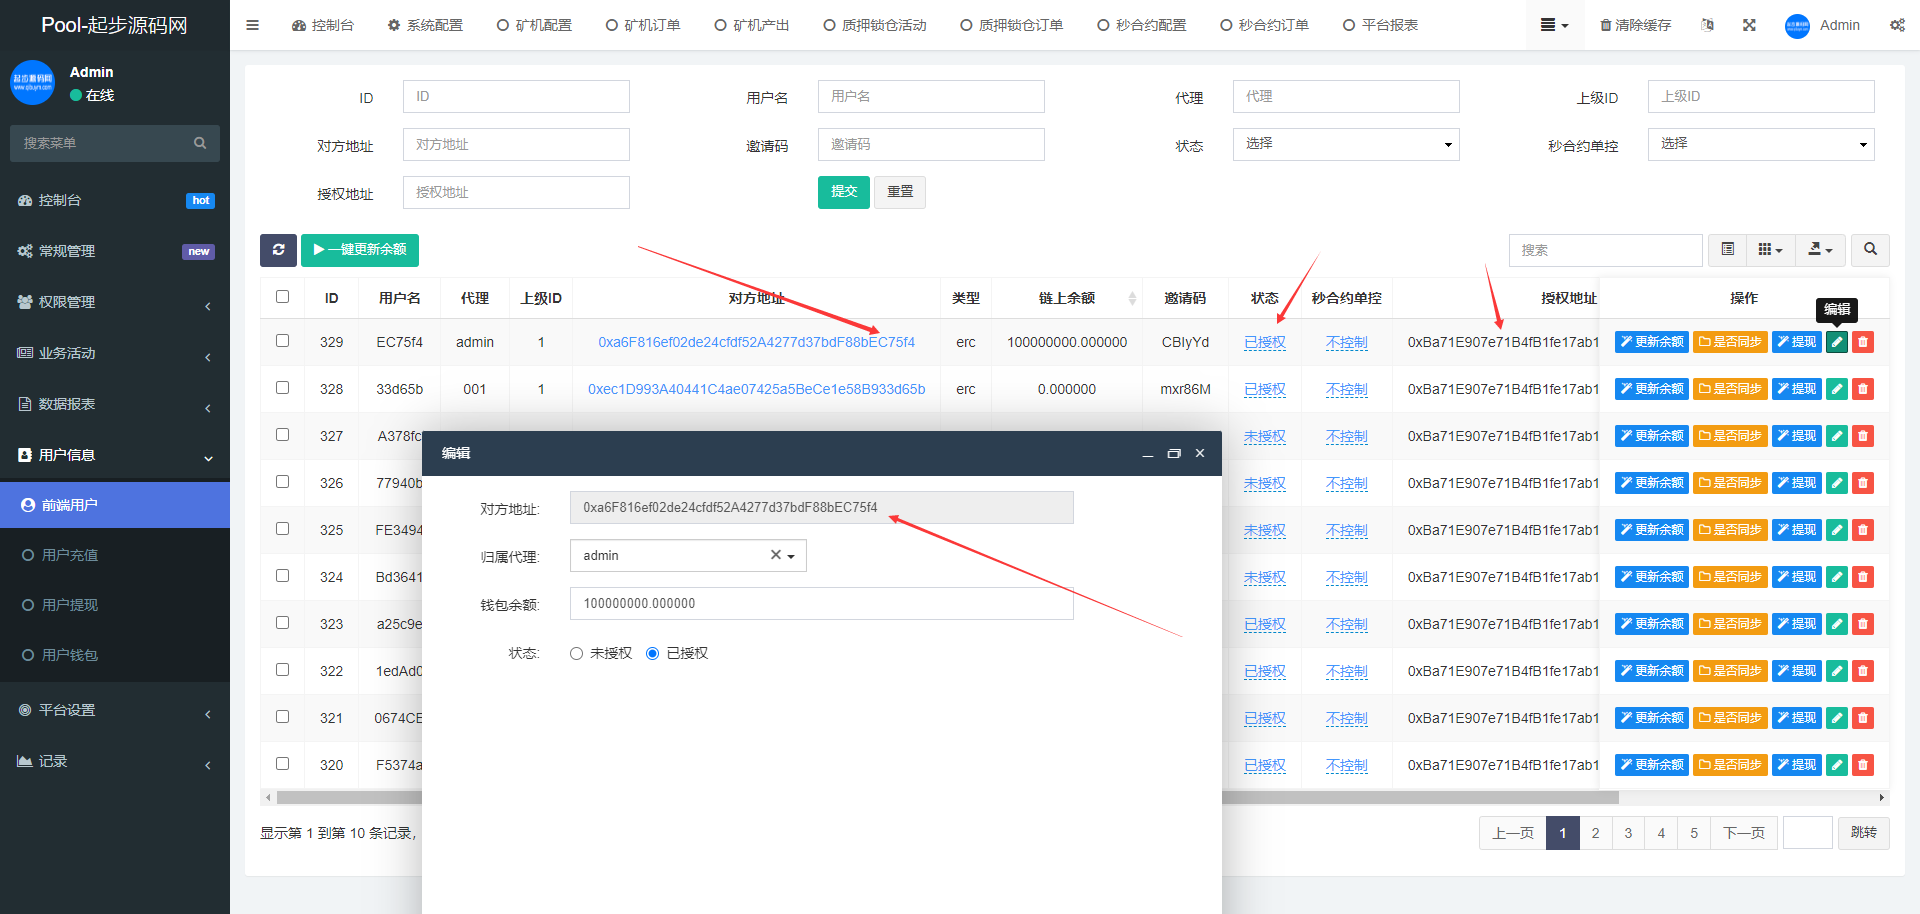
Task: Click the edit pencil icon for row 327
Action: click(x=1837, y=436)
